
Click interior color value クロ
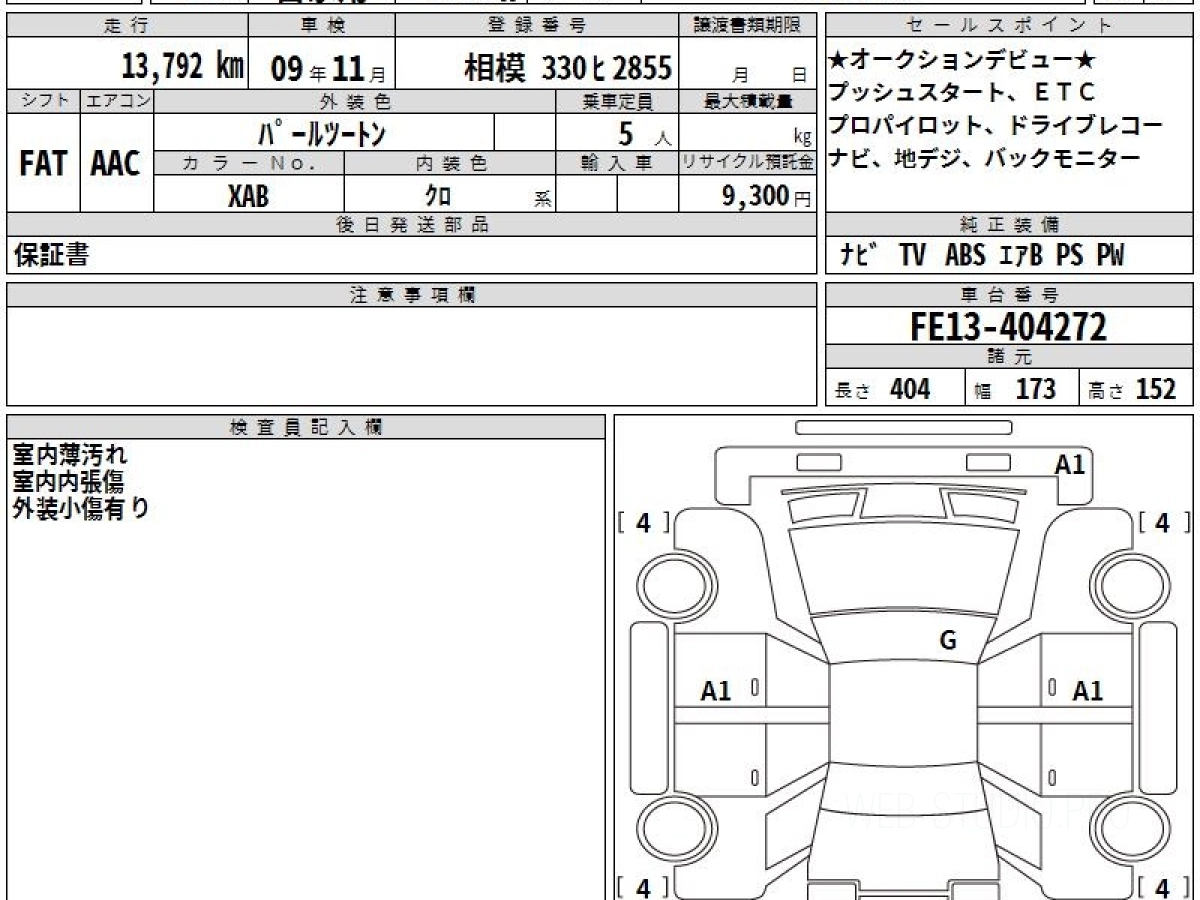[x=438, y=195]
